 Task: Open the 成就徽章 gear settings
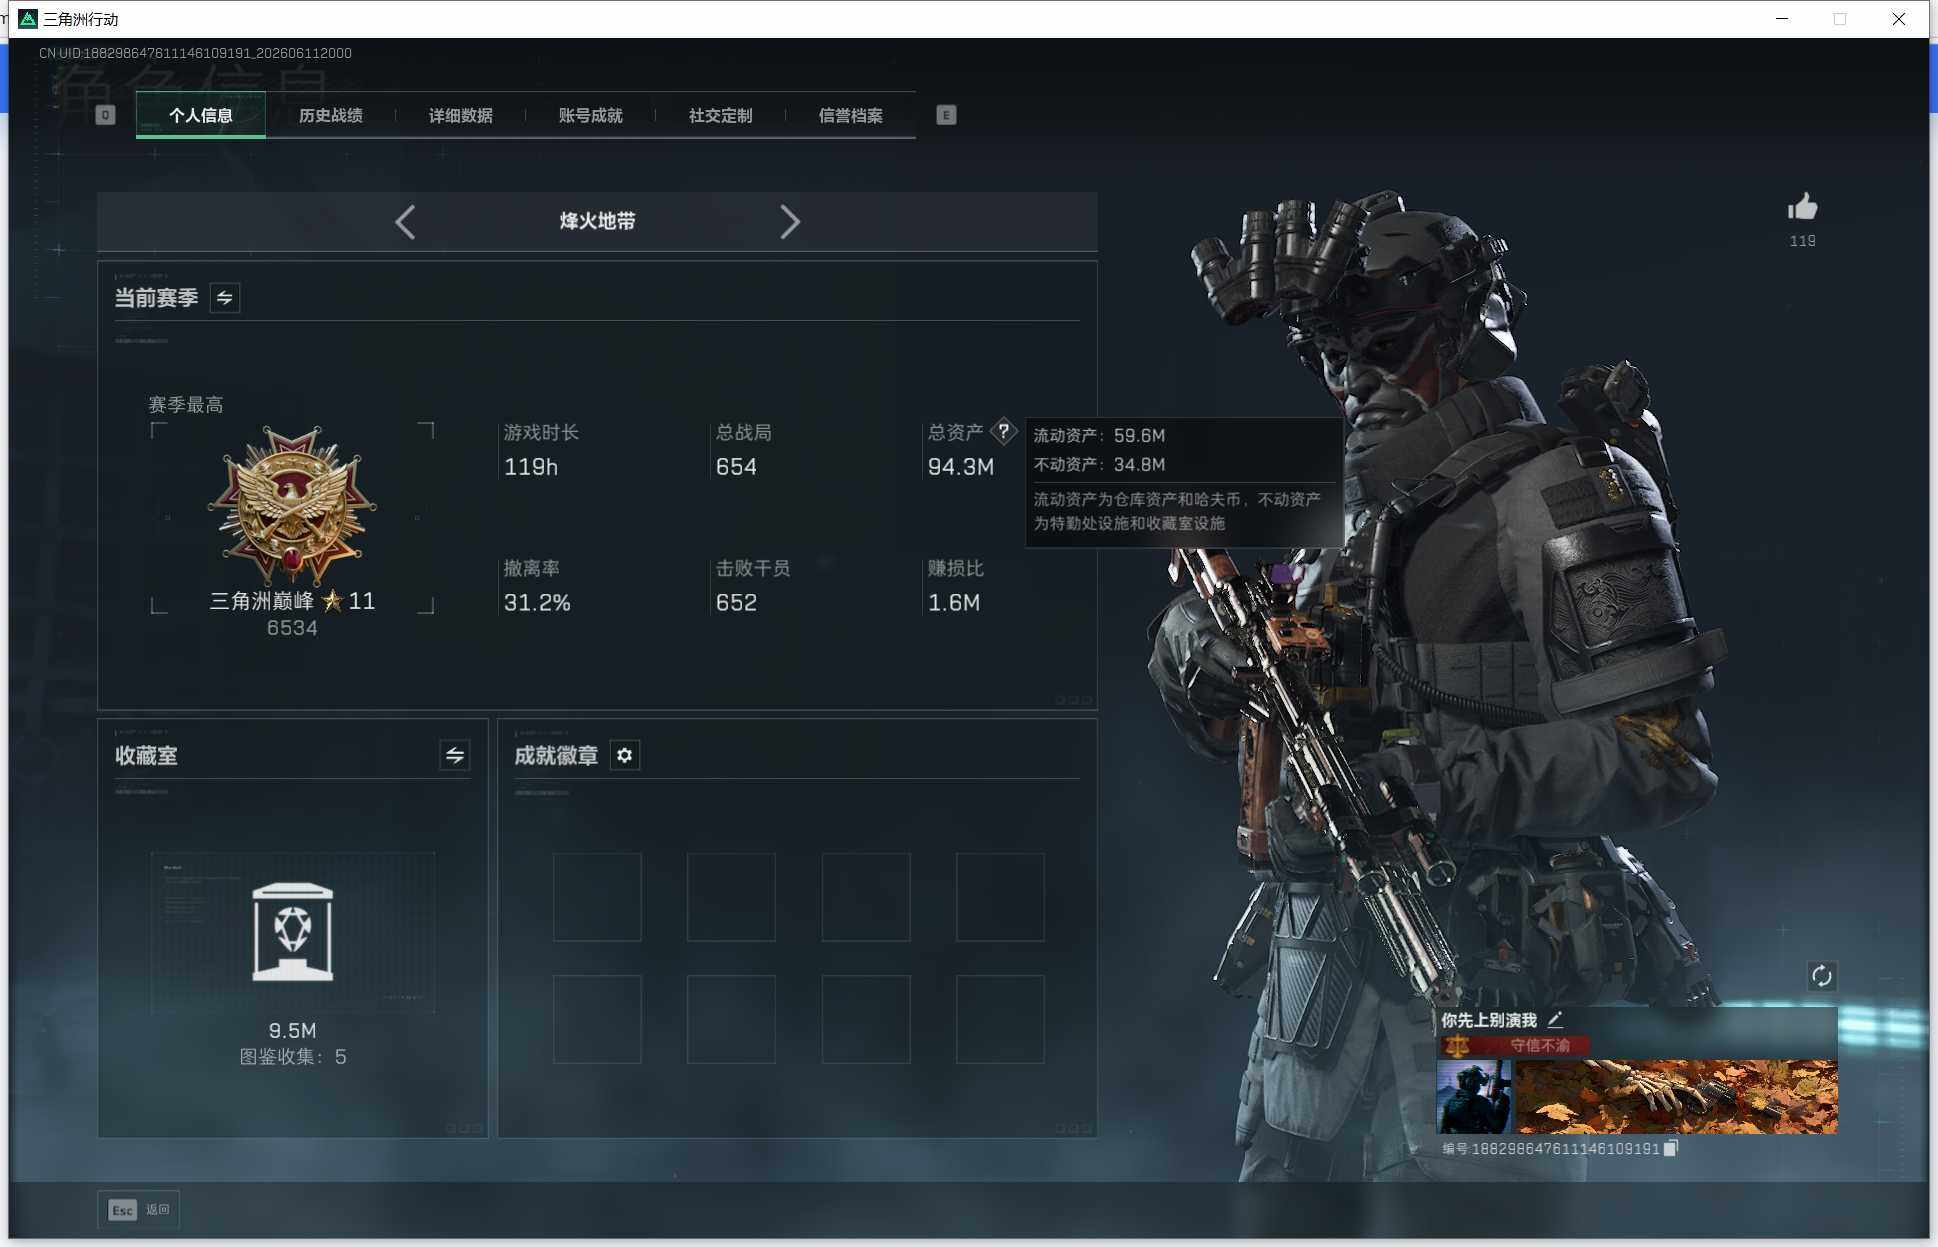(x=625, y=755)
